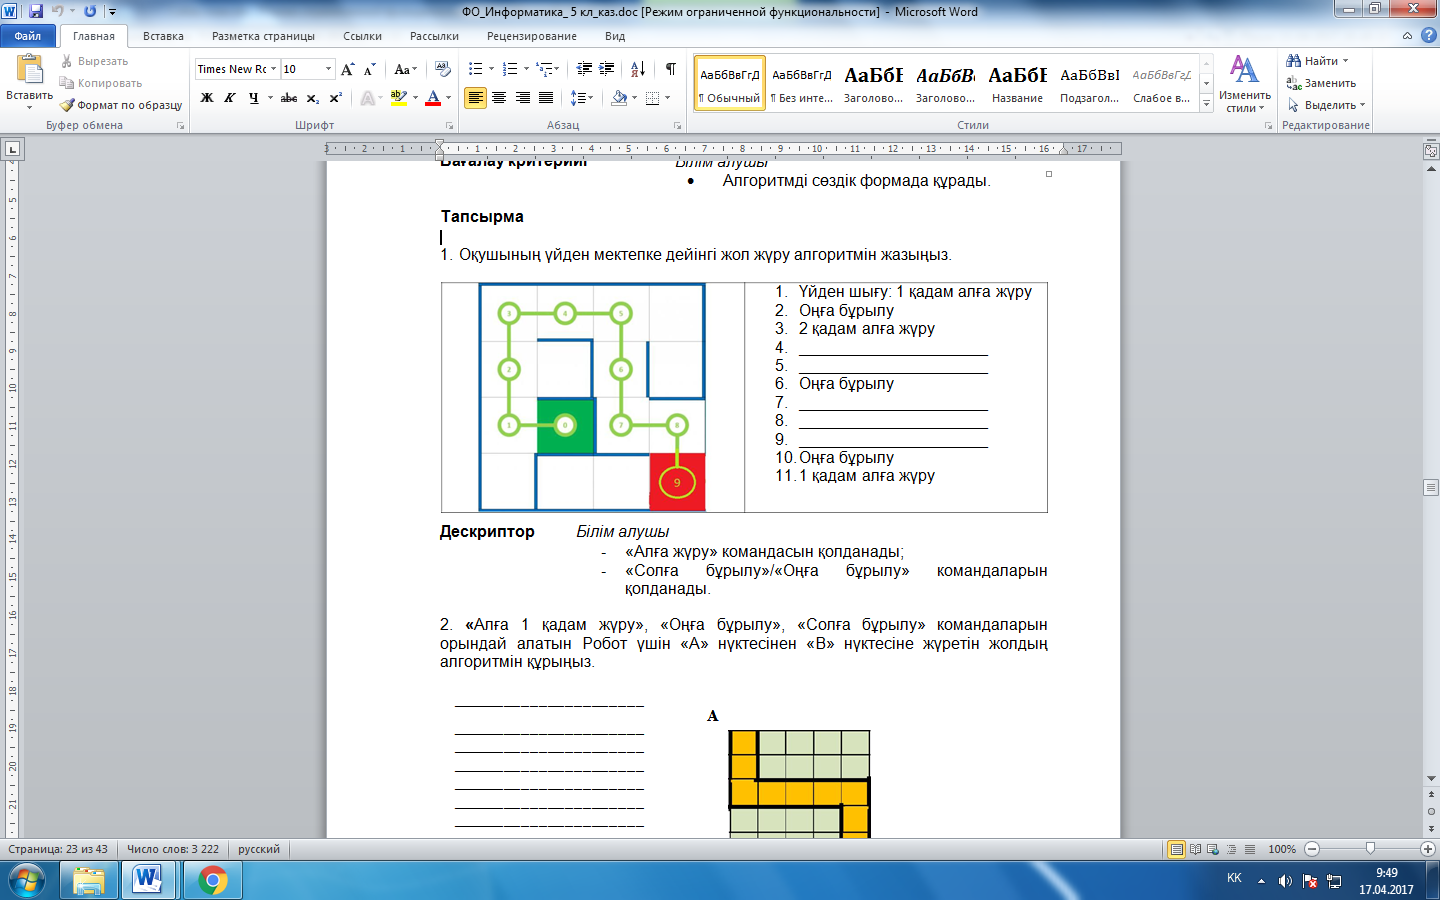
Task: Open the Font dialog launcher in Шрифт group
Action: coord(450,126)
